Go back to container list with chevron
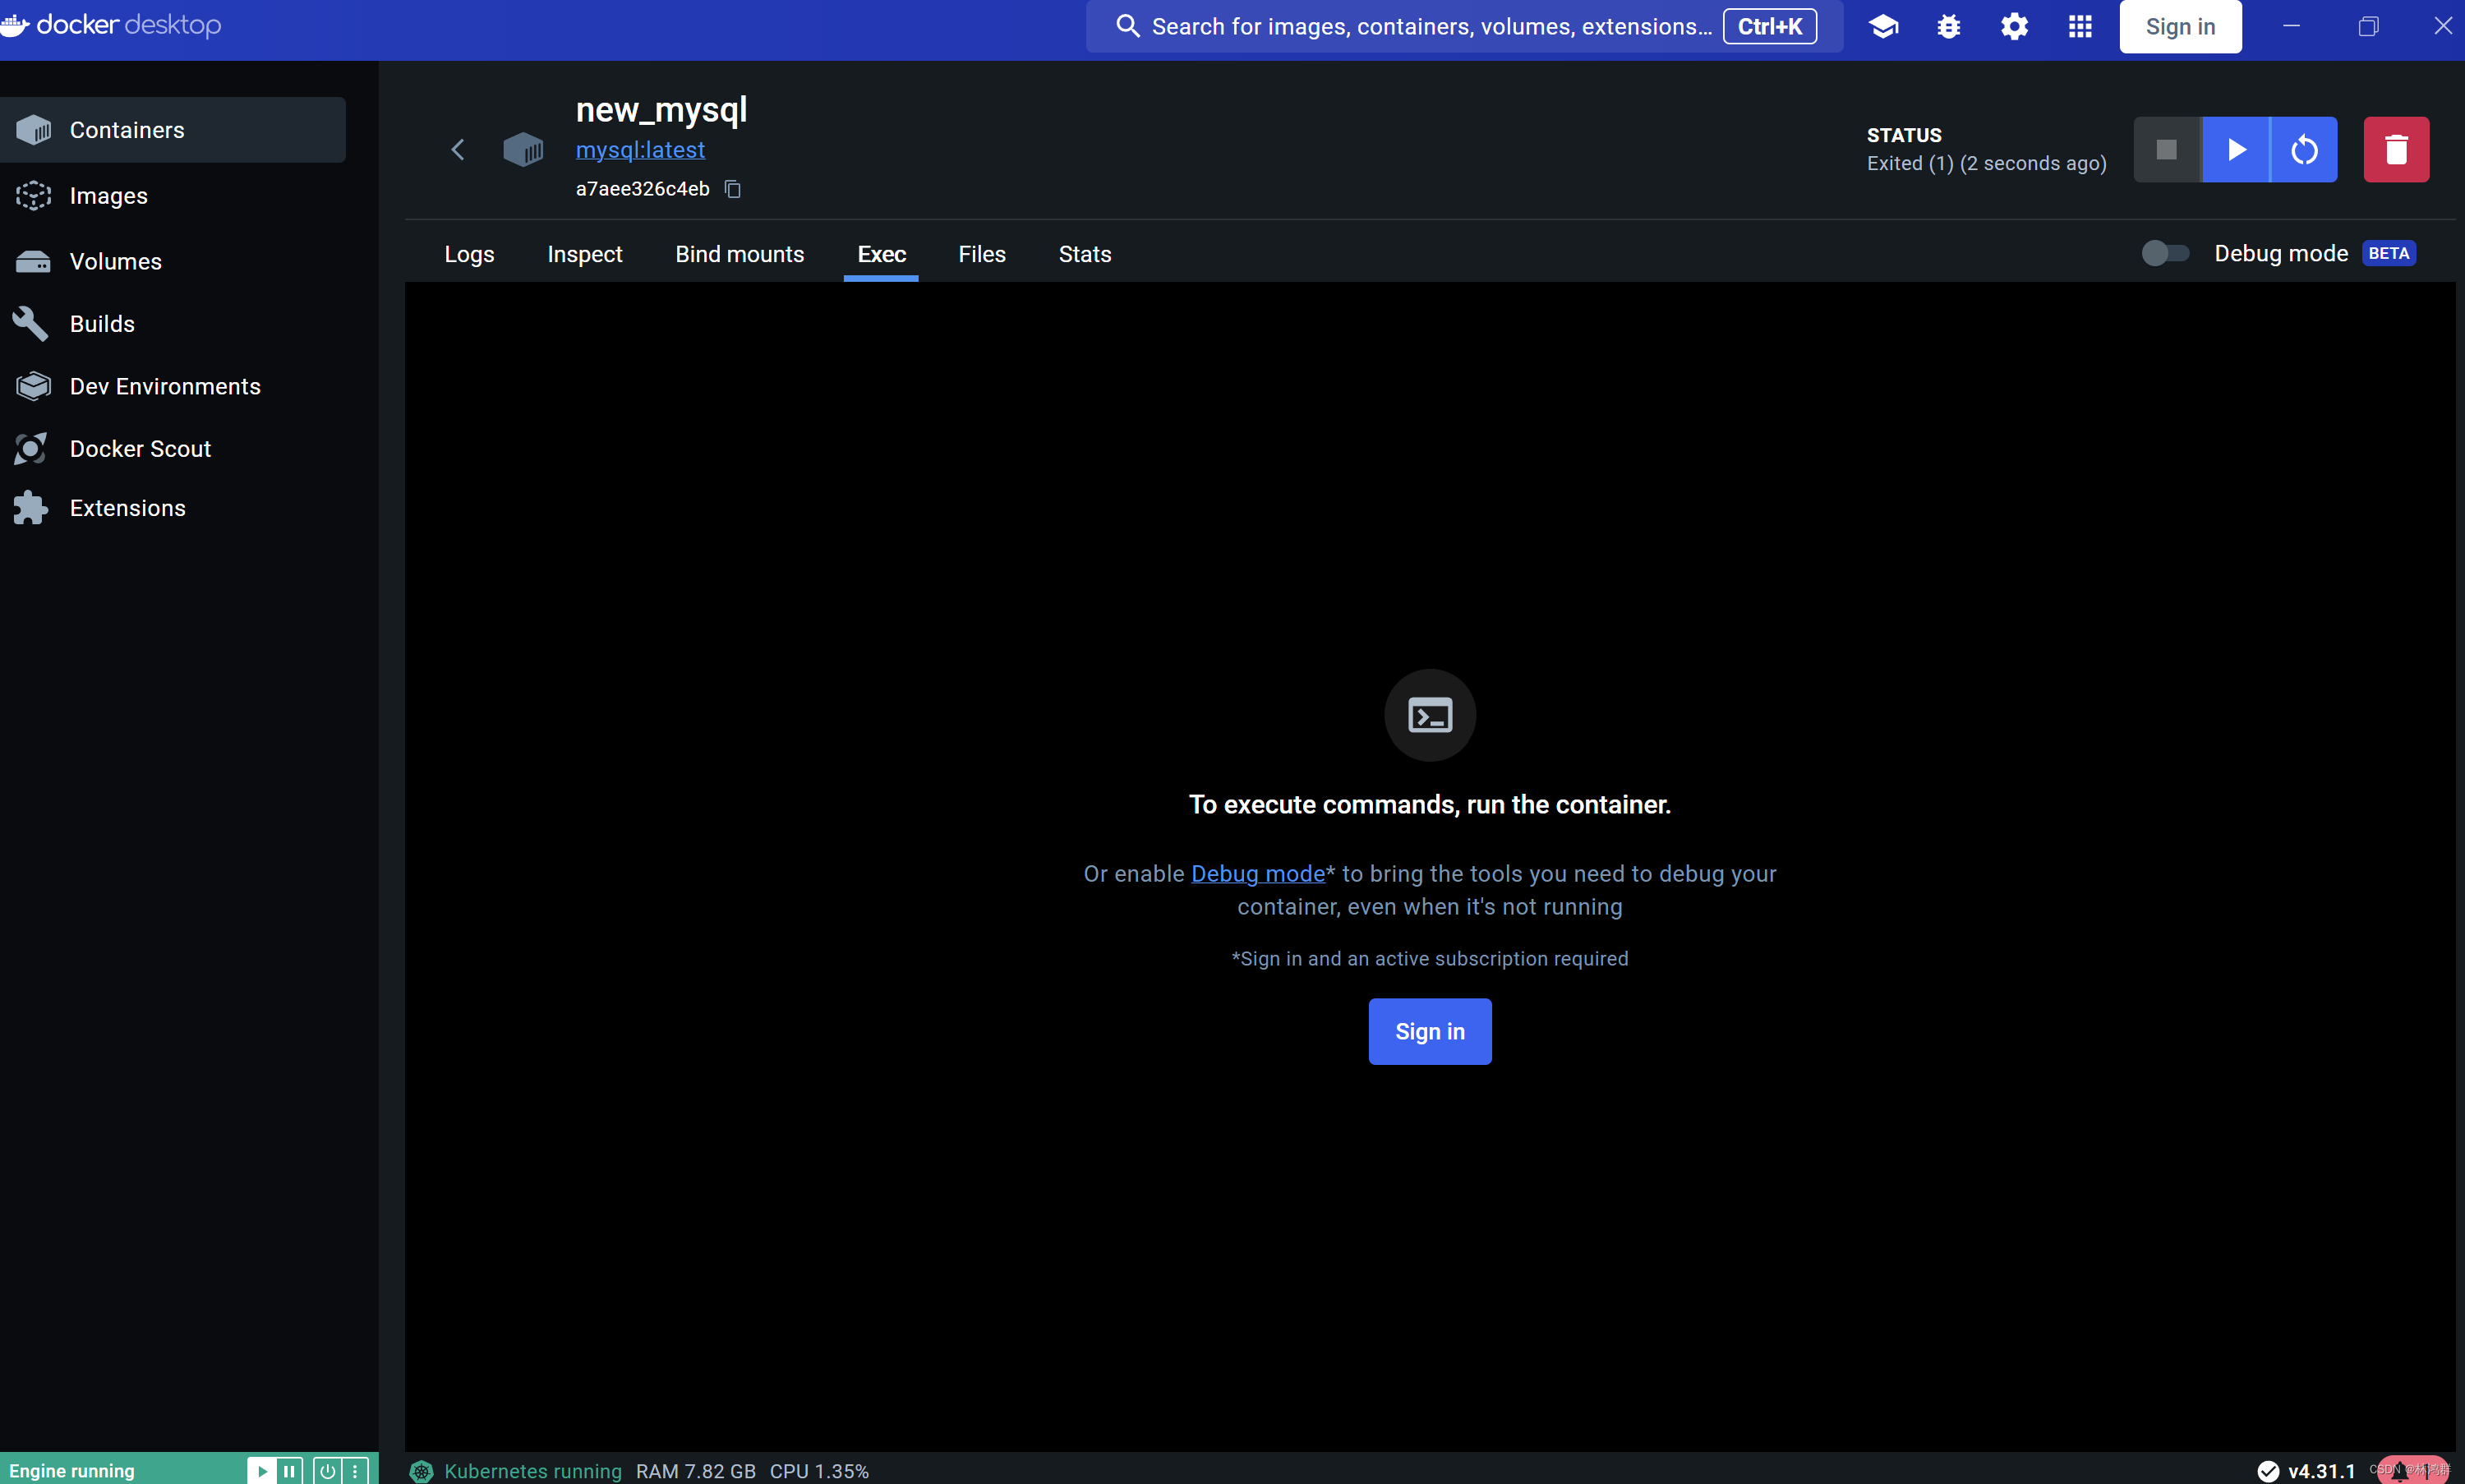This screenshot has height=1484, width=2465. pyautogui.click(x=458, y=150)
